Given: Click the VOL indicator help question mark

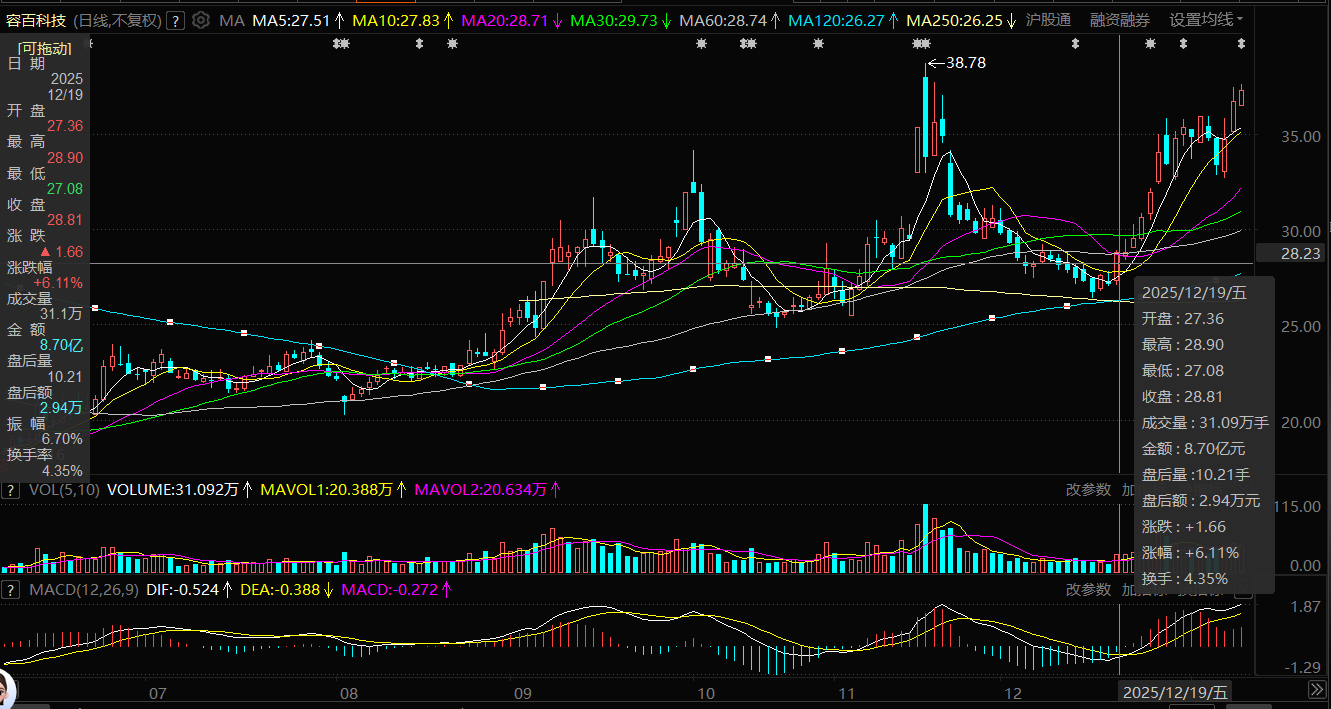Looking at the screenshot, I should 11,490.
